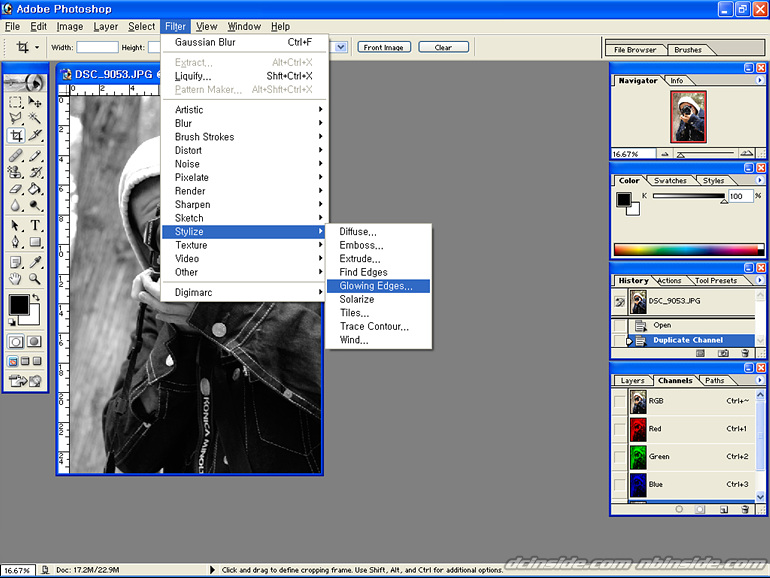The height and width of the screenshot is (578, 770).
Task: Select the Magic Wand tool
Action: pos(34,118)
